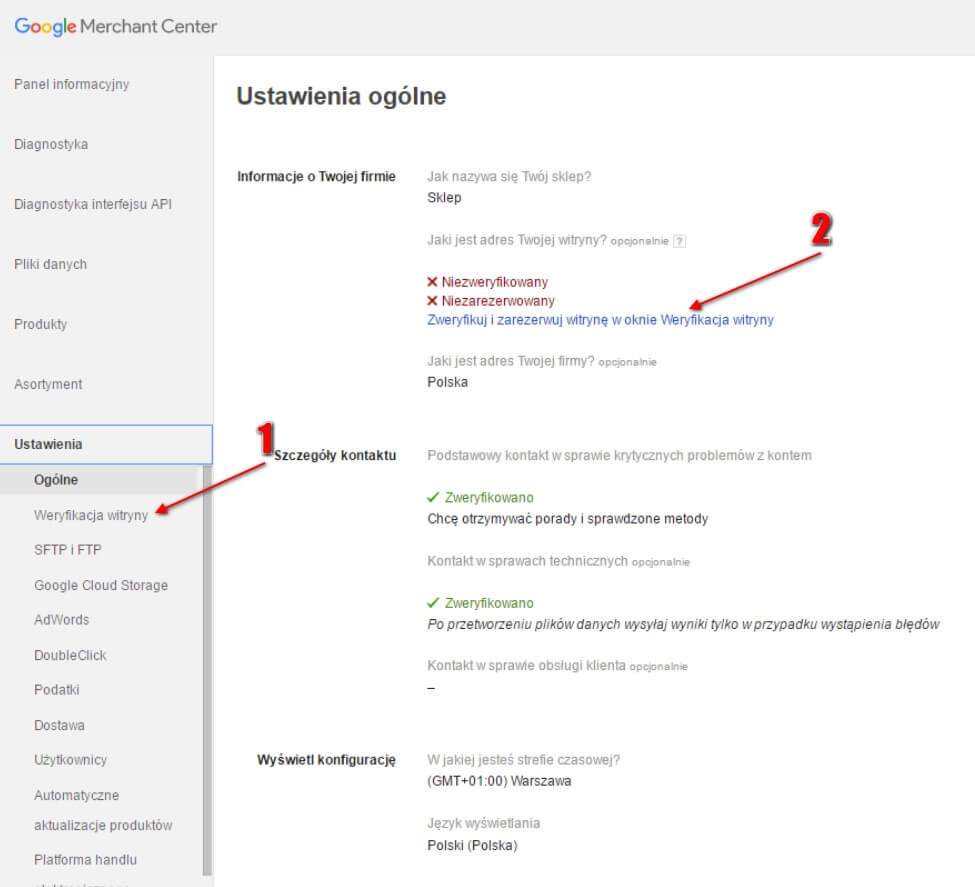Click the Google Merchant Center logo
Image resolution: width=975 pixels, height=887 pixels.
116,26
